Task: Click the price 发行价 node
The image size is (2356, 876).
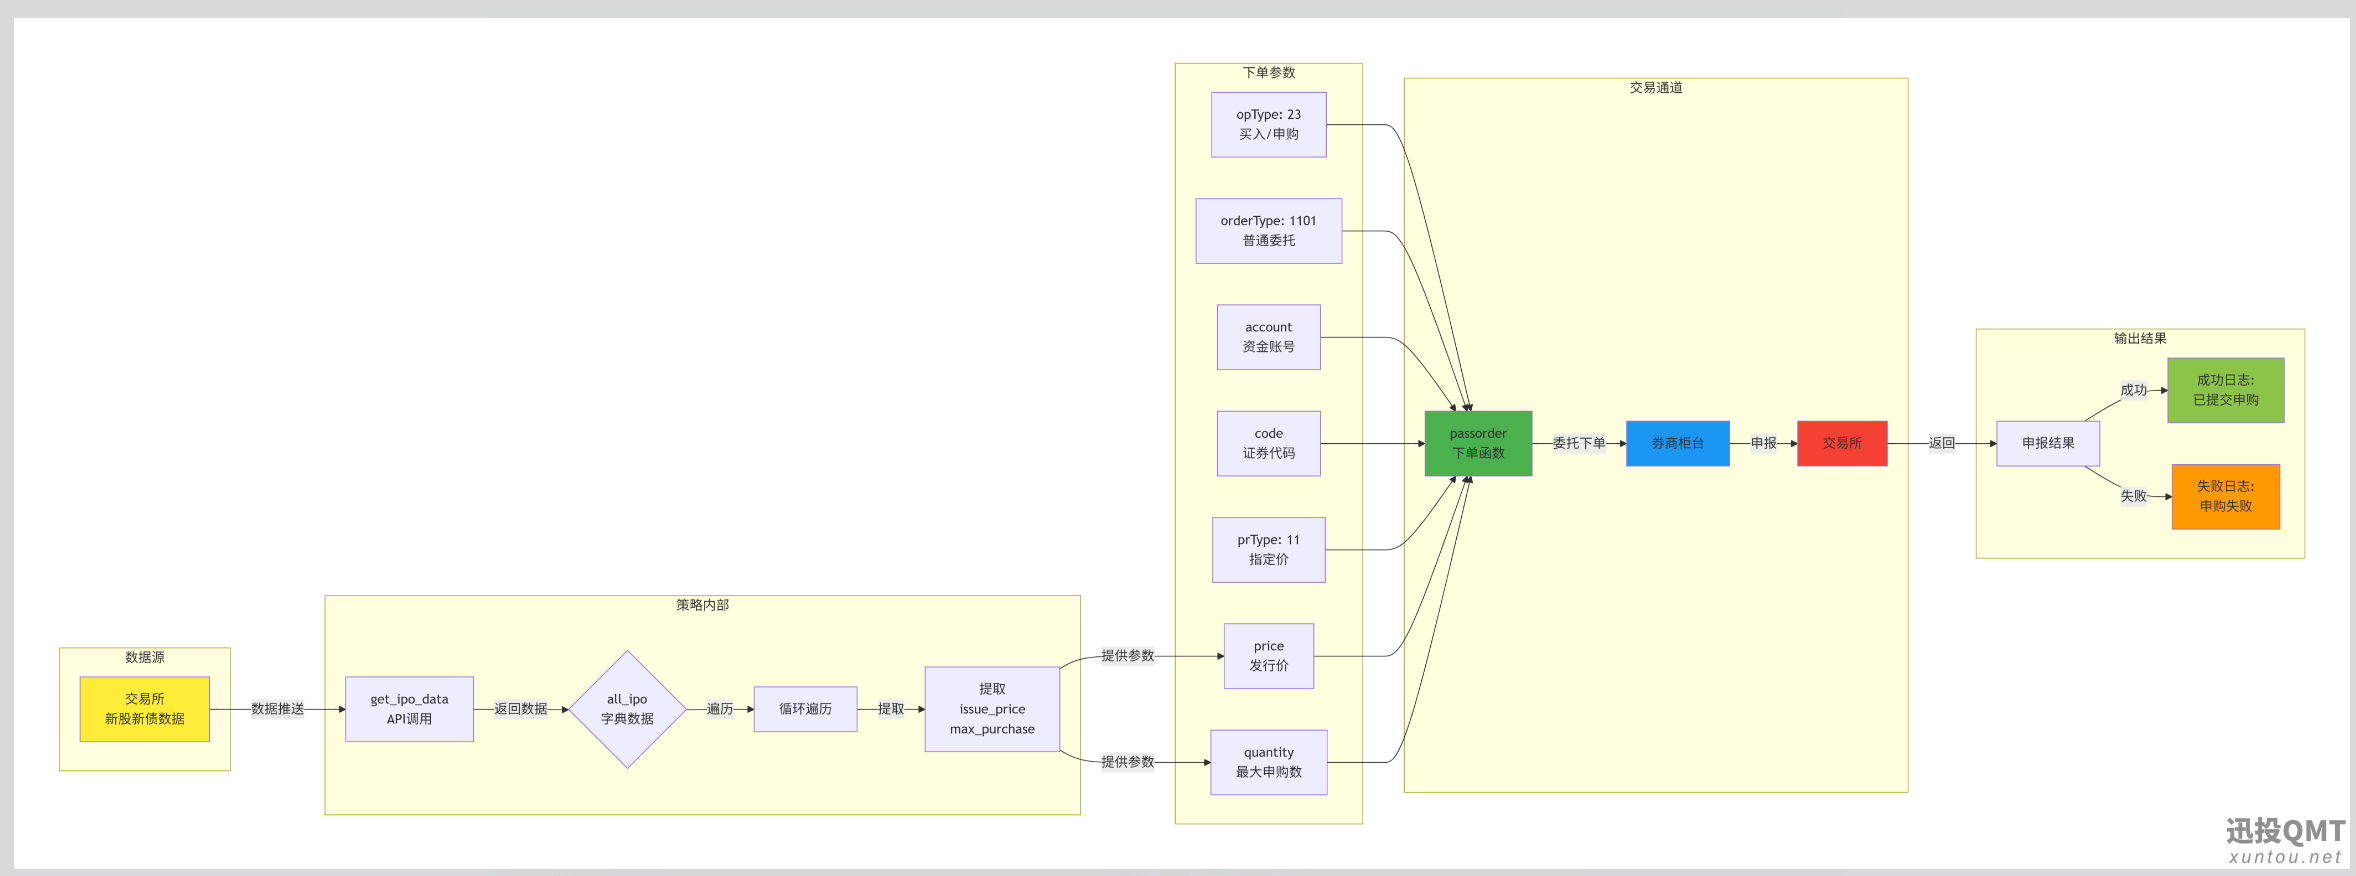Action: [x=1268, y=656]
